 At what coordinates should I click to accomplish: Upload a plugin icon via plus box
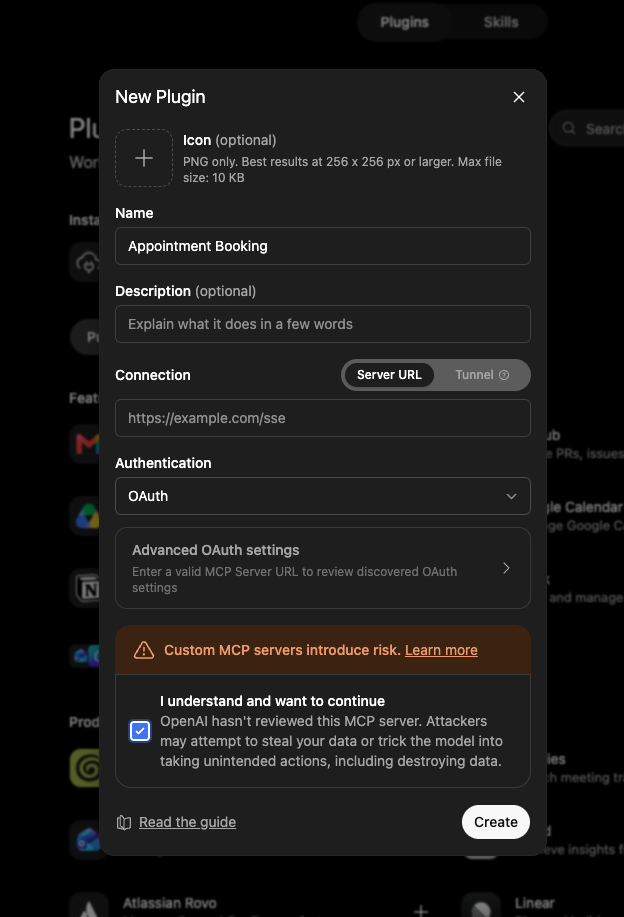tap(144, 158)
